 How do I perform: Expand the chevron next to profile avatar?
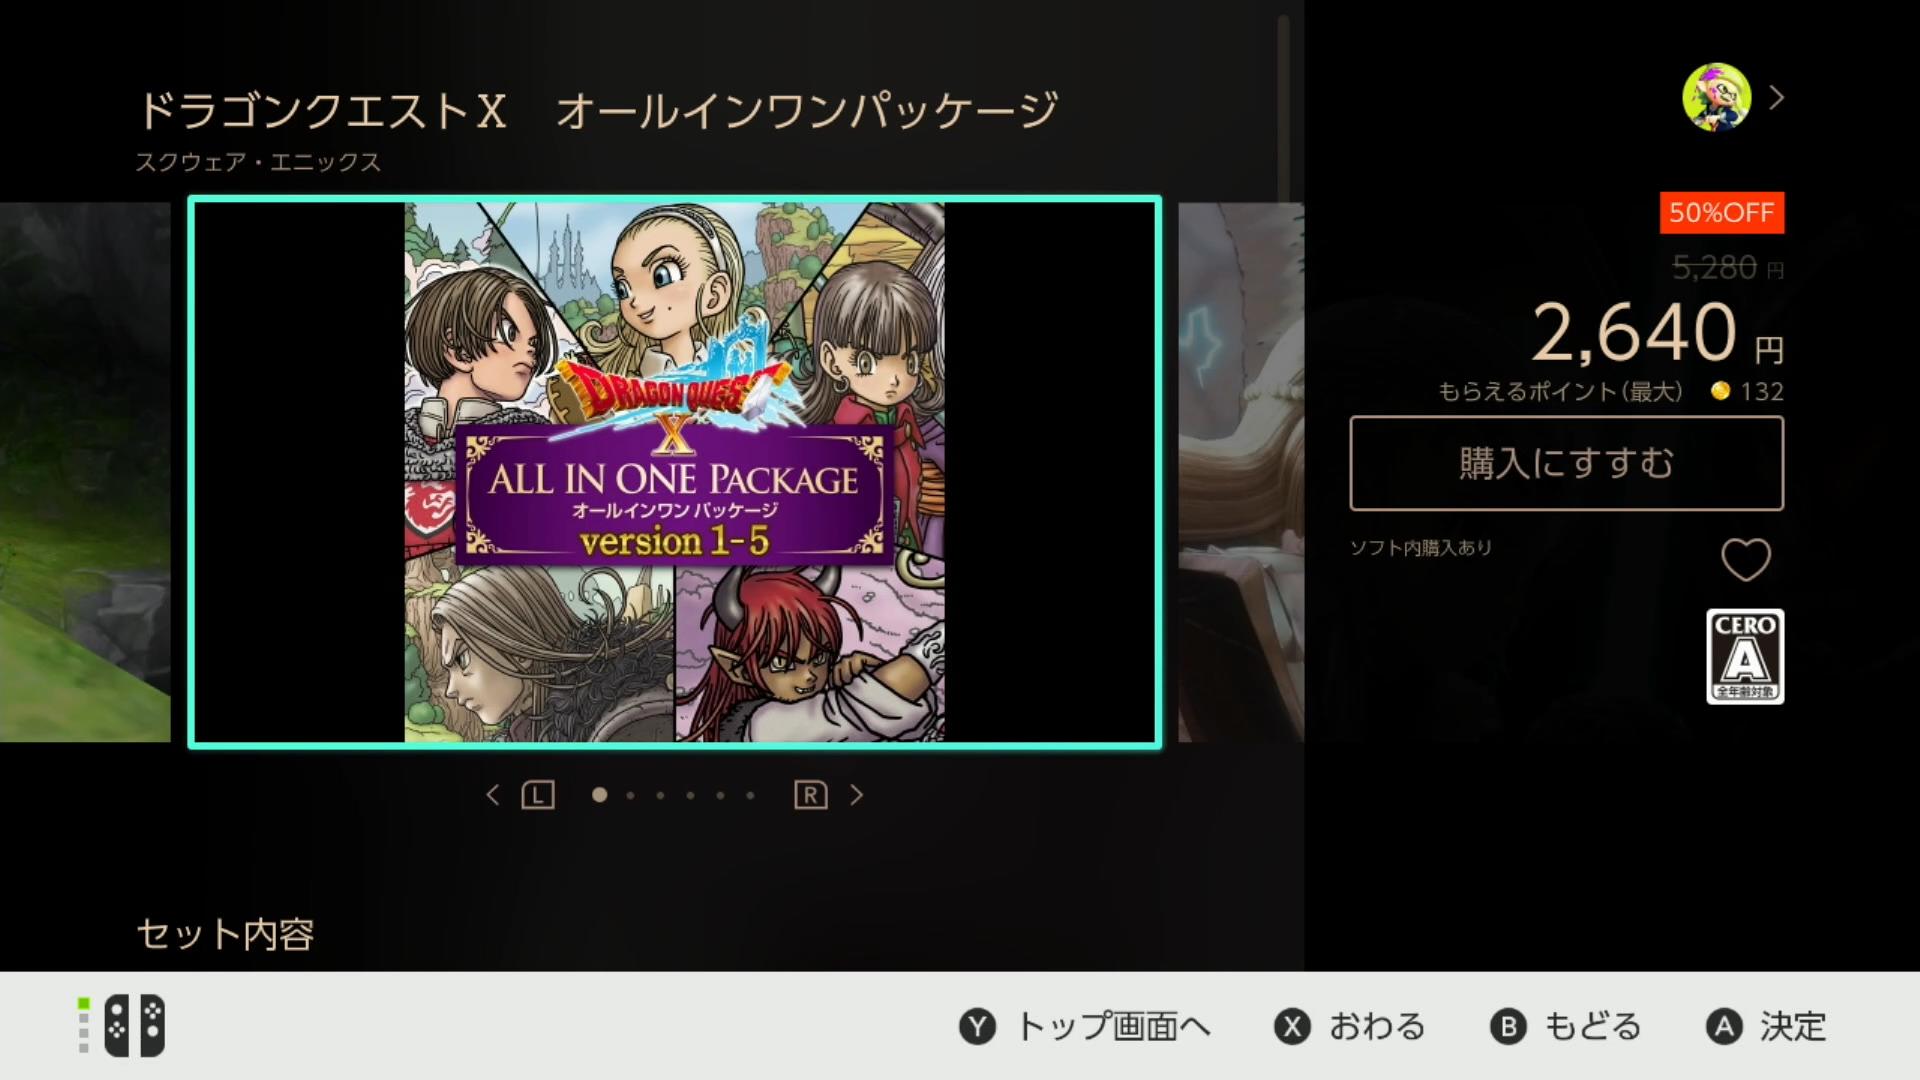tap(1777, 97)
